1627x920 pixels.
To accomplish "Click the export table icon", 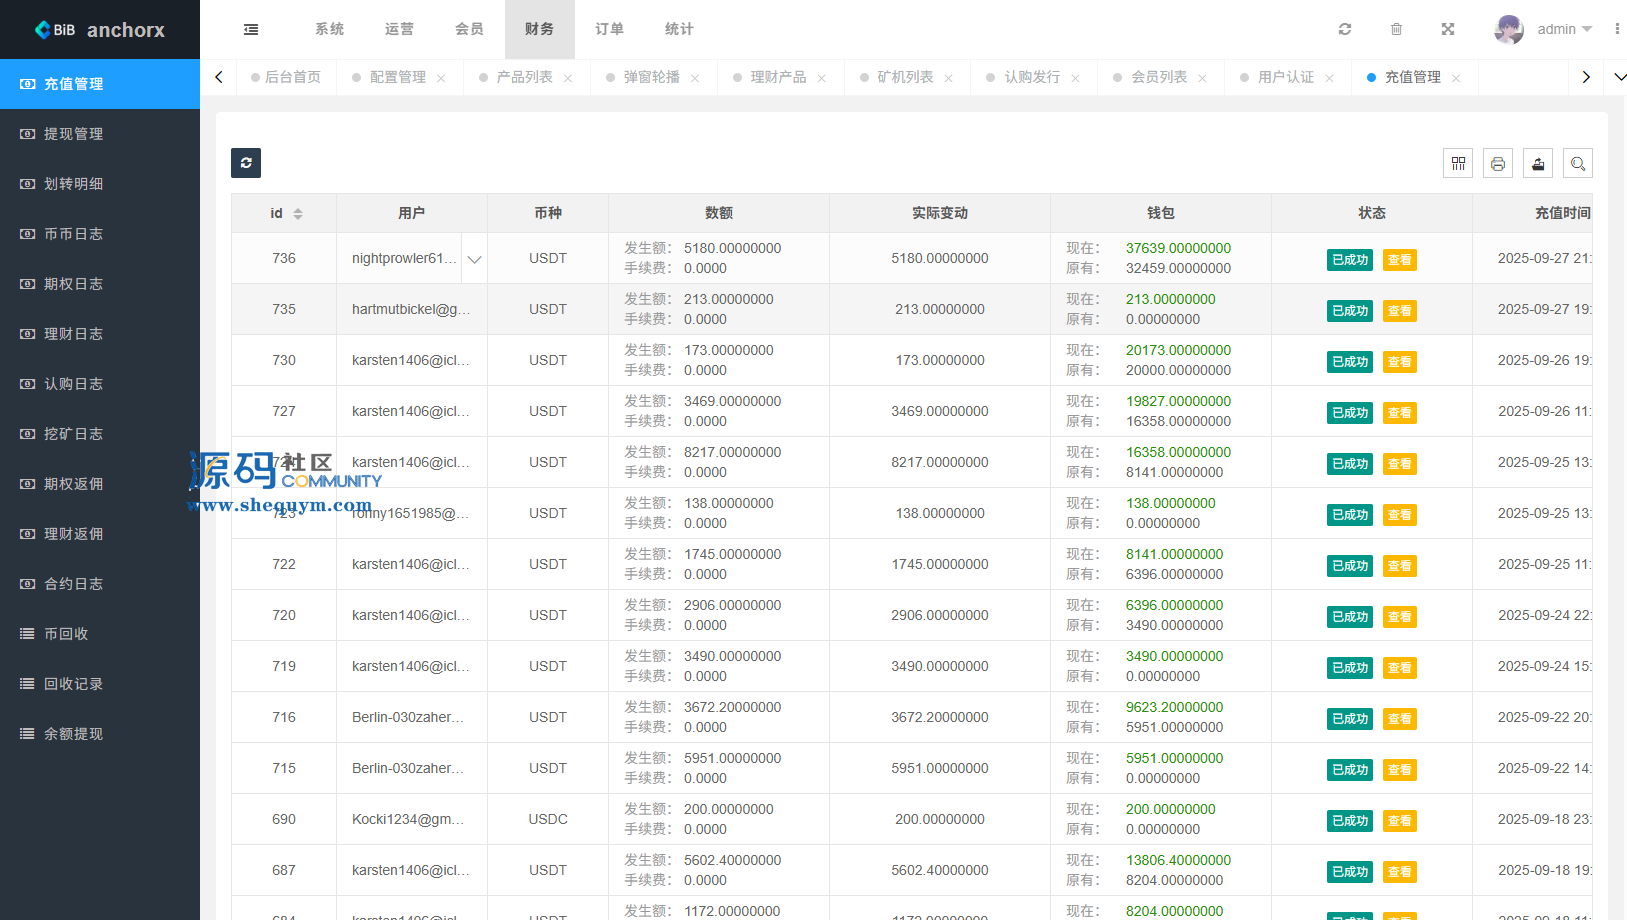I will pyautogui.click(x=1538, y=163).
